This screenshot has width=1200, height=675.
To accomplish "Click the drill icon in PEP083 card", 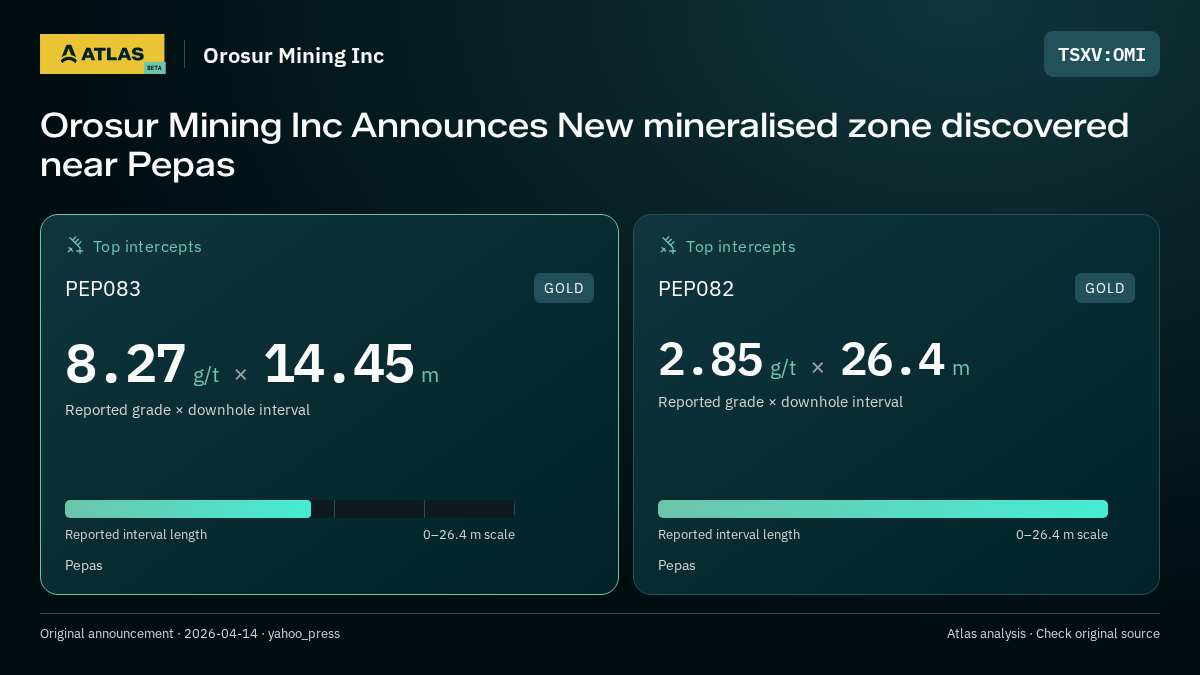I will (75, 245).
